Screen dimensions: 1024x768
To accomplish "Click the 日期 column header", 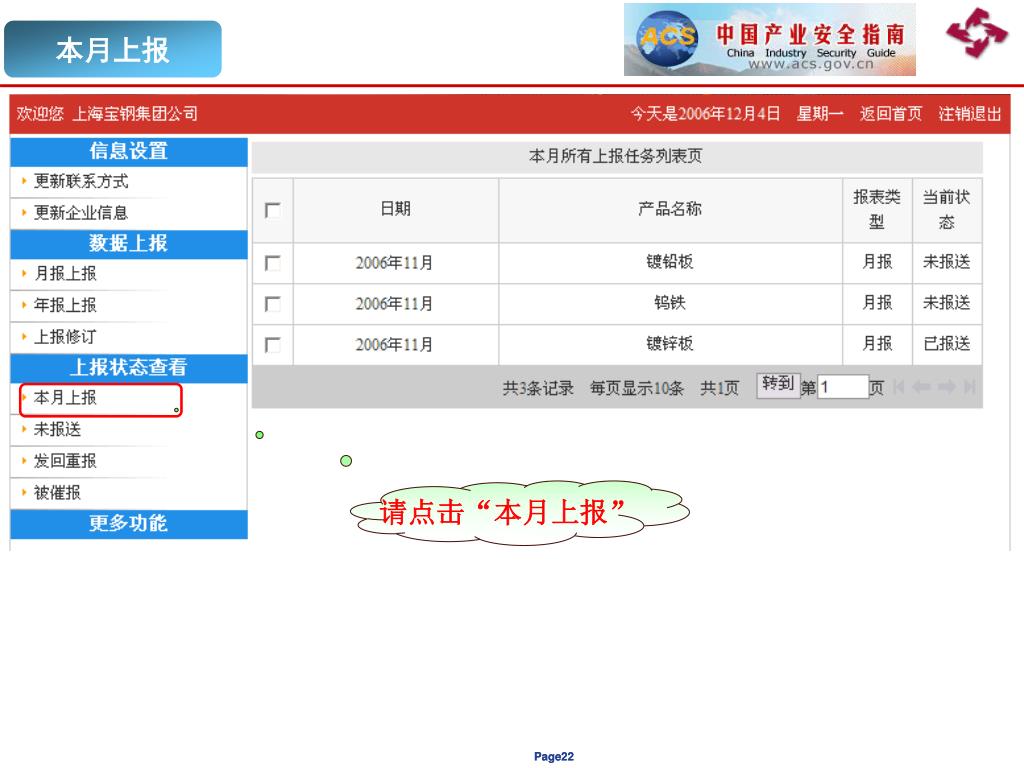I will pos(396,209).
